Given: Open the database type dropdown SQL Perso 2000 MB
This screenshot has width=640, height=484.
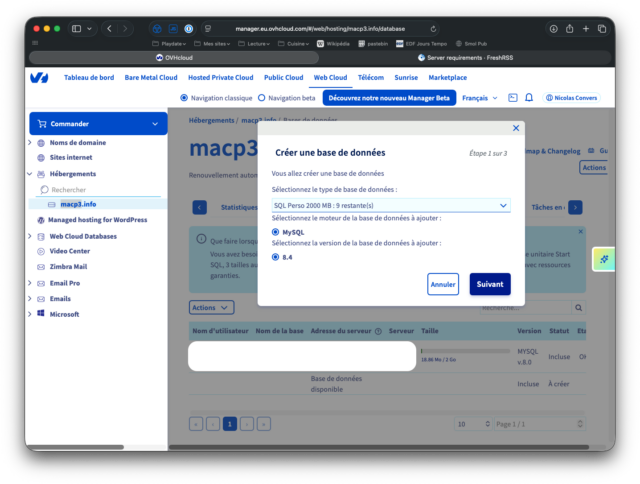Looking at the screenshot, I should click(391, 205).
